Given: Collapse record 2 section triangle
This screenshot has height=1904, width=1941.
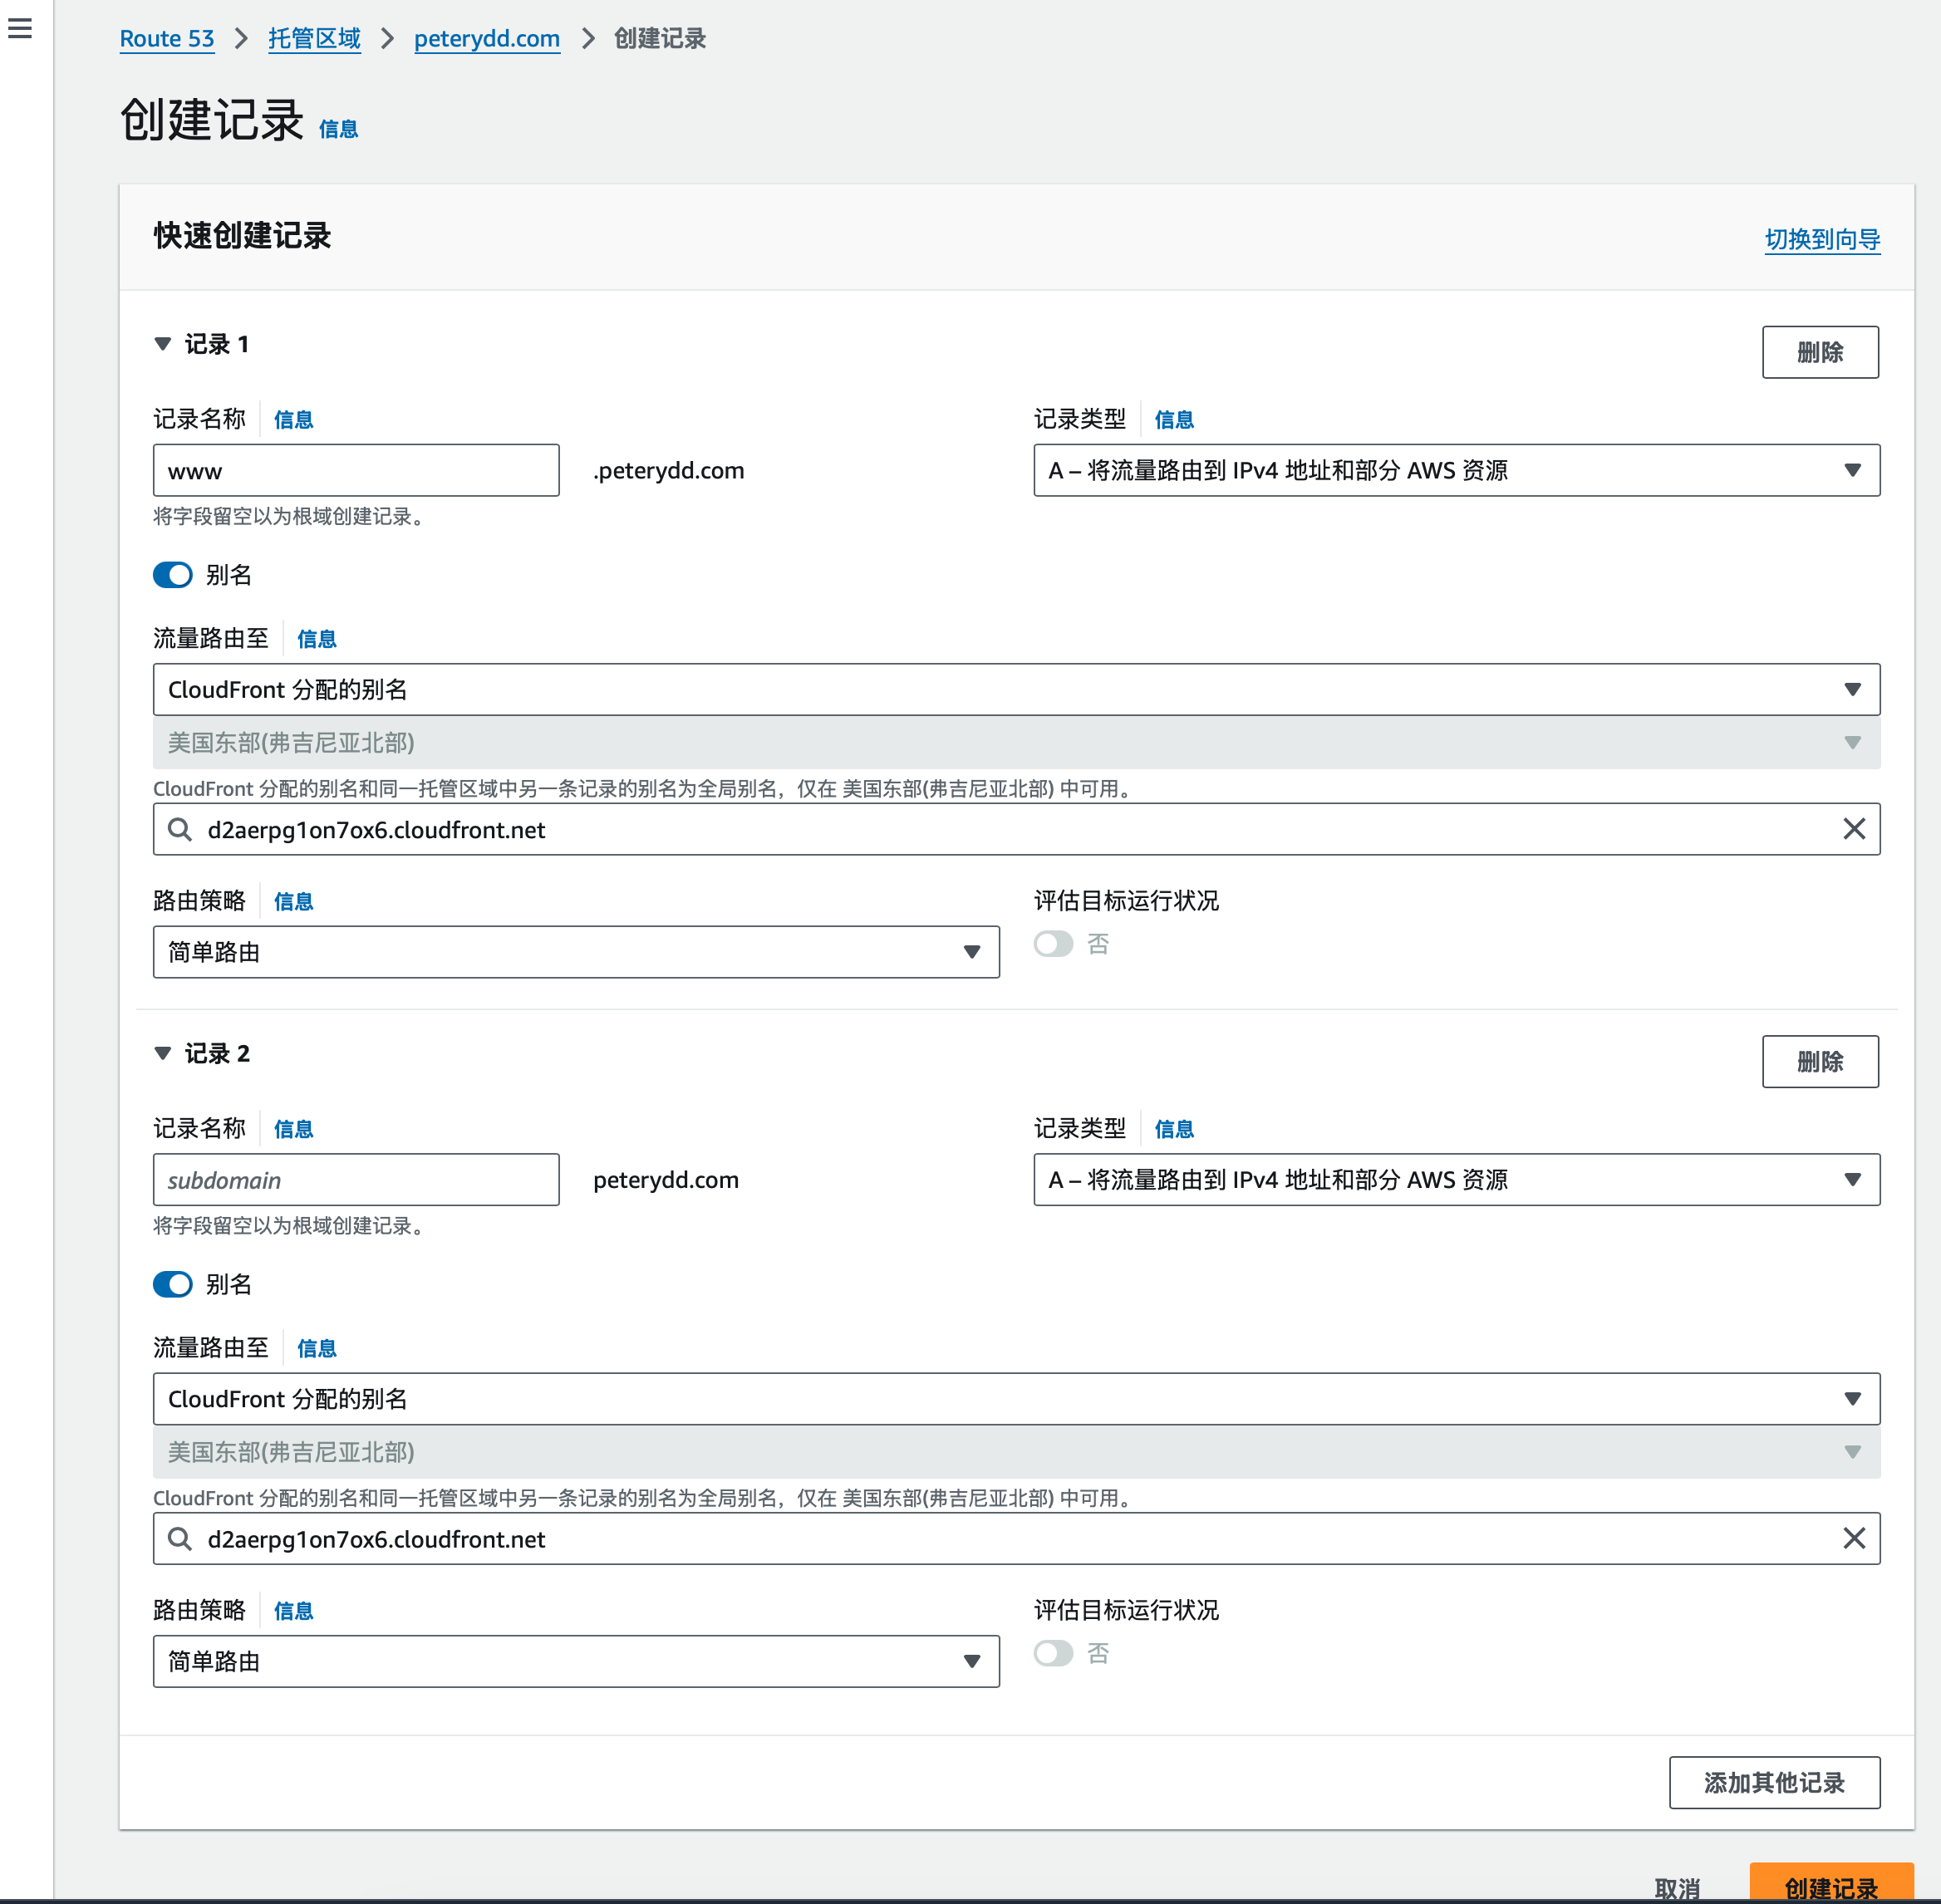Looking at the screenshot, I should [x=163, y=1053].
